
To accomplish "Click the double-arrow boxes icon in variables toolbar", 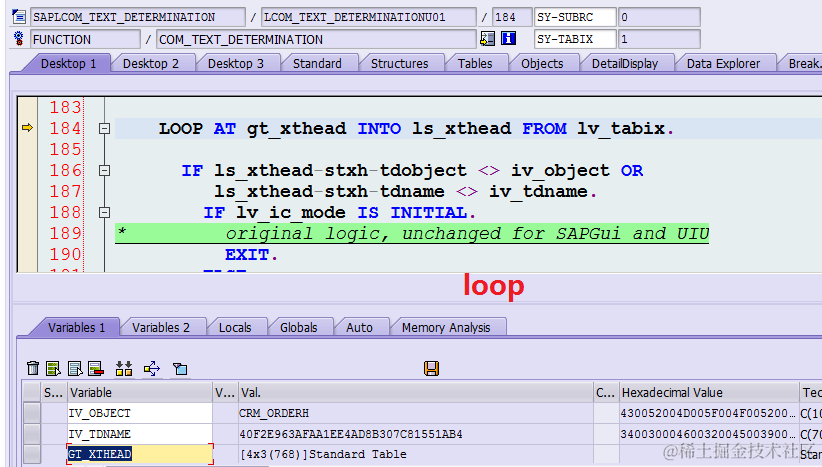I will tap(124, 368).
